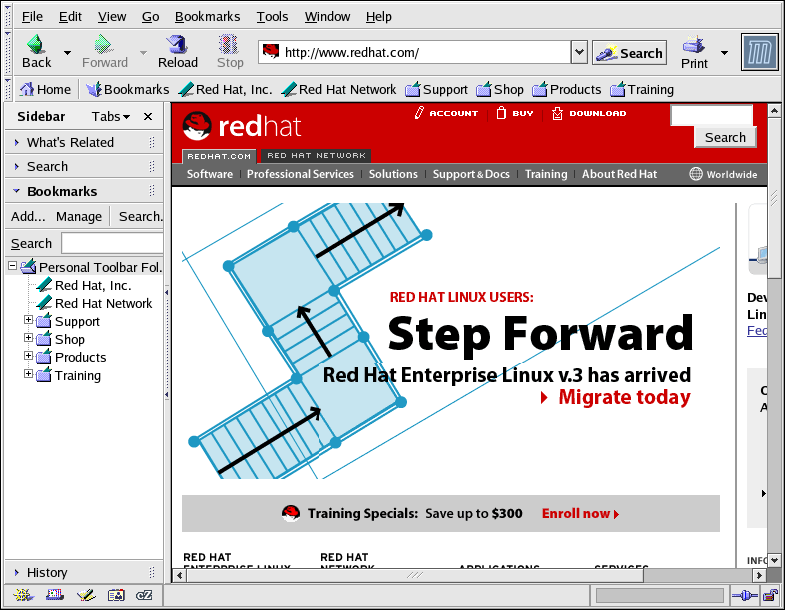785x610 pixels.
Task: Click the Reload page icon
Action: [177, 45]
